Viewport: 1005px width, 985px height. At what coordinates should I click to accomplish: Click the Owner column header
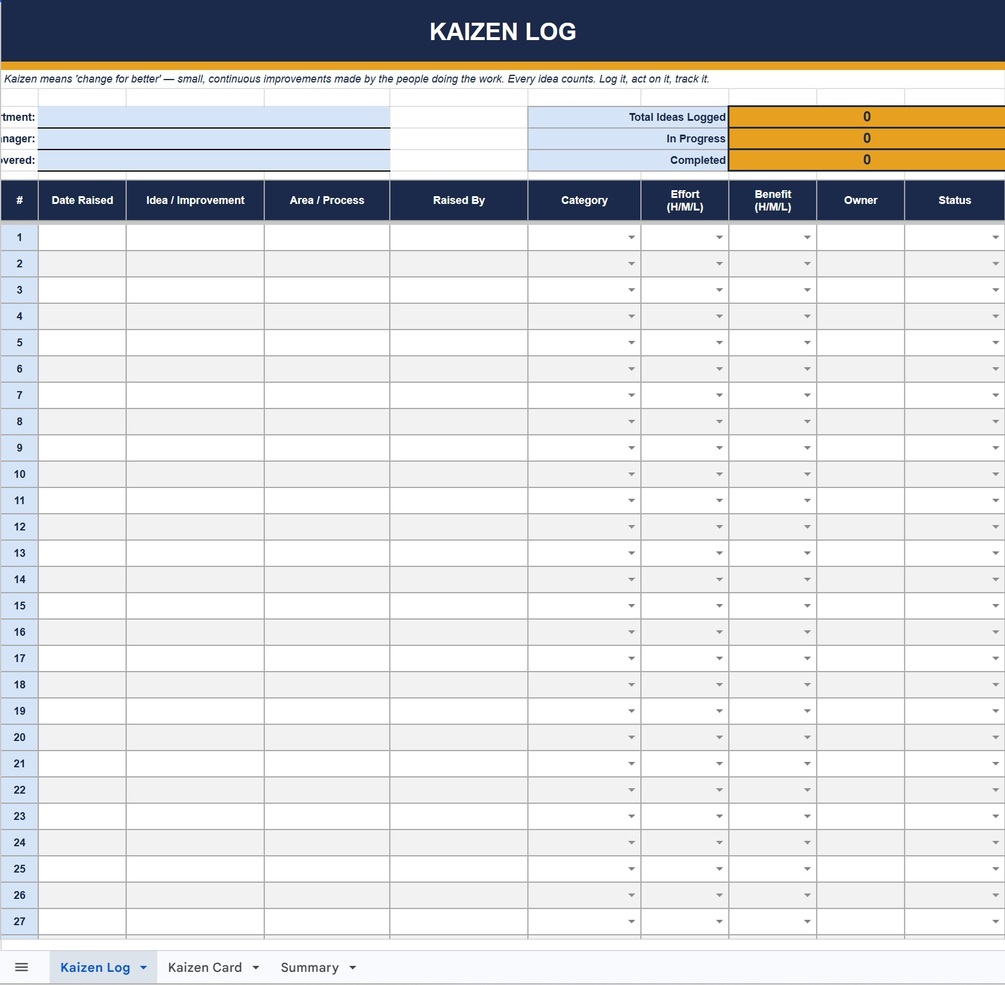coord(860,201)
